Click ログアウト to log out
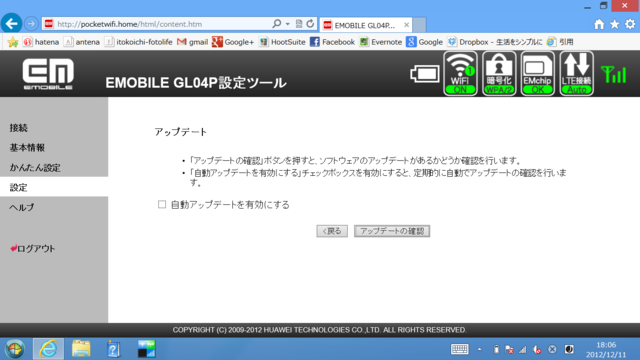This screenshot has width=640, height=360. click(33, 248)
